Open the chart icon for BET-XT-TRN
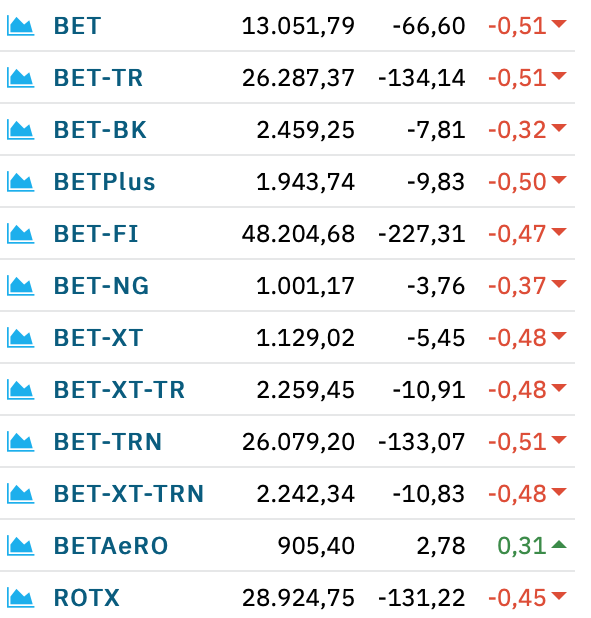 coord(21,494)
